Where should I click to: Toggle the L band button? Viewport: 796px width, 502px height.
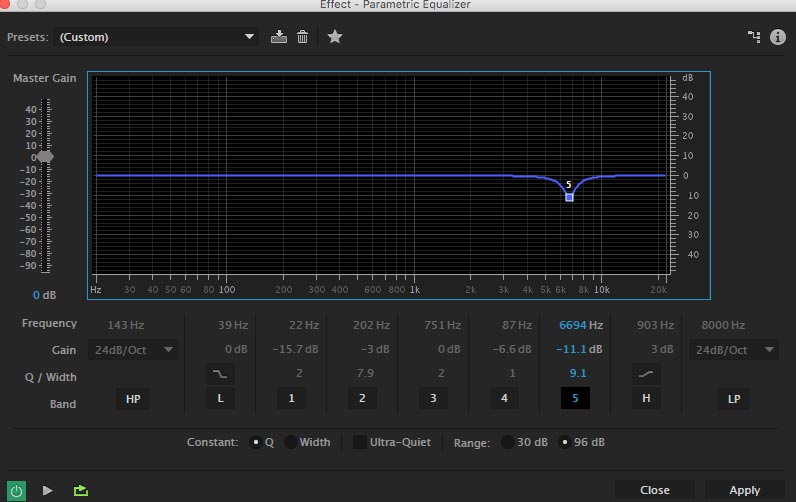[220, 398]
